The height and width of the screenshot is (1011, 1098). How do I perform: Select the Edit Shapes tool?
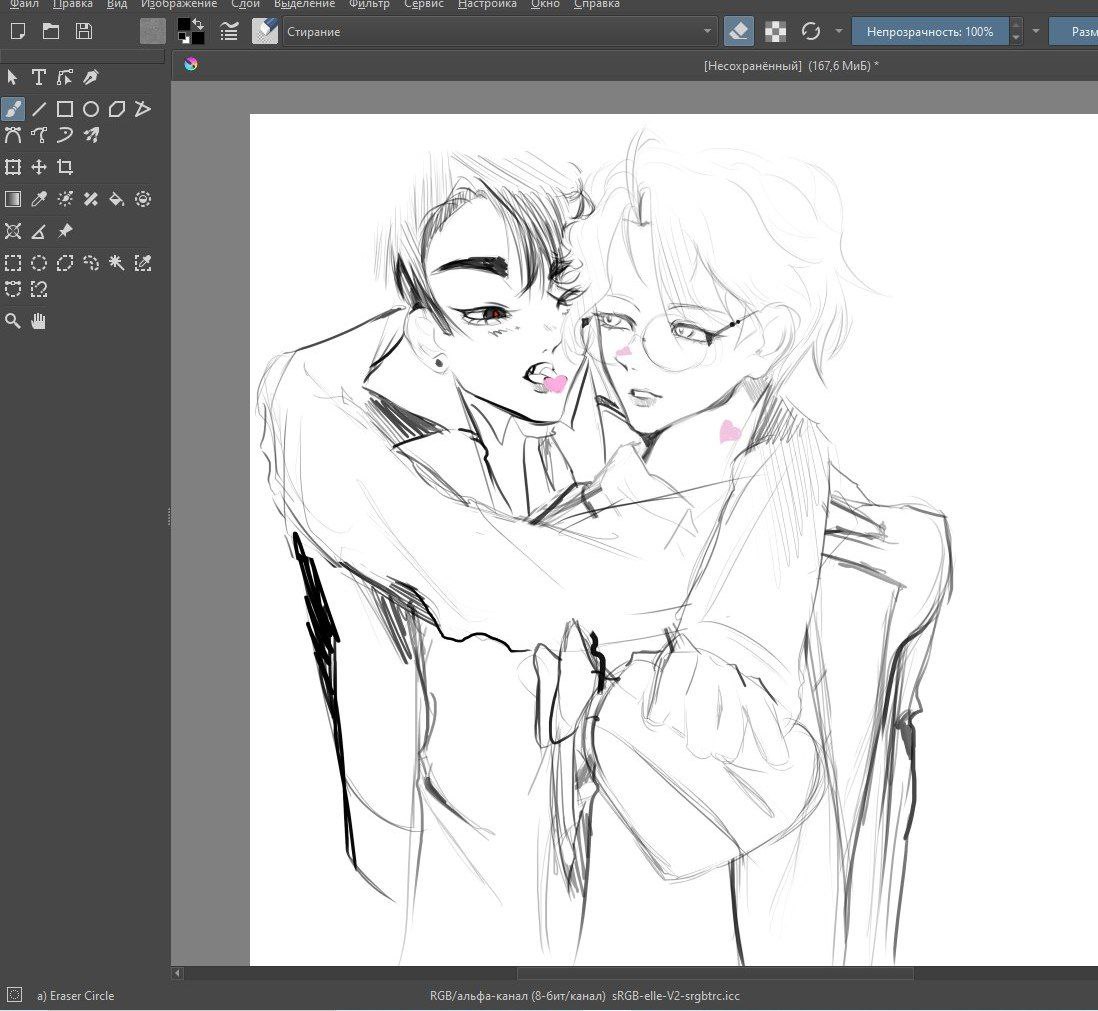click(x=64, y=77)
